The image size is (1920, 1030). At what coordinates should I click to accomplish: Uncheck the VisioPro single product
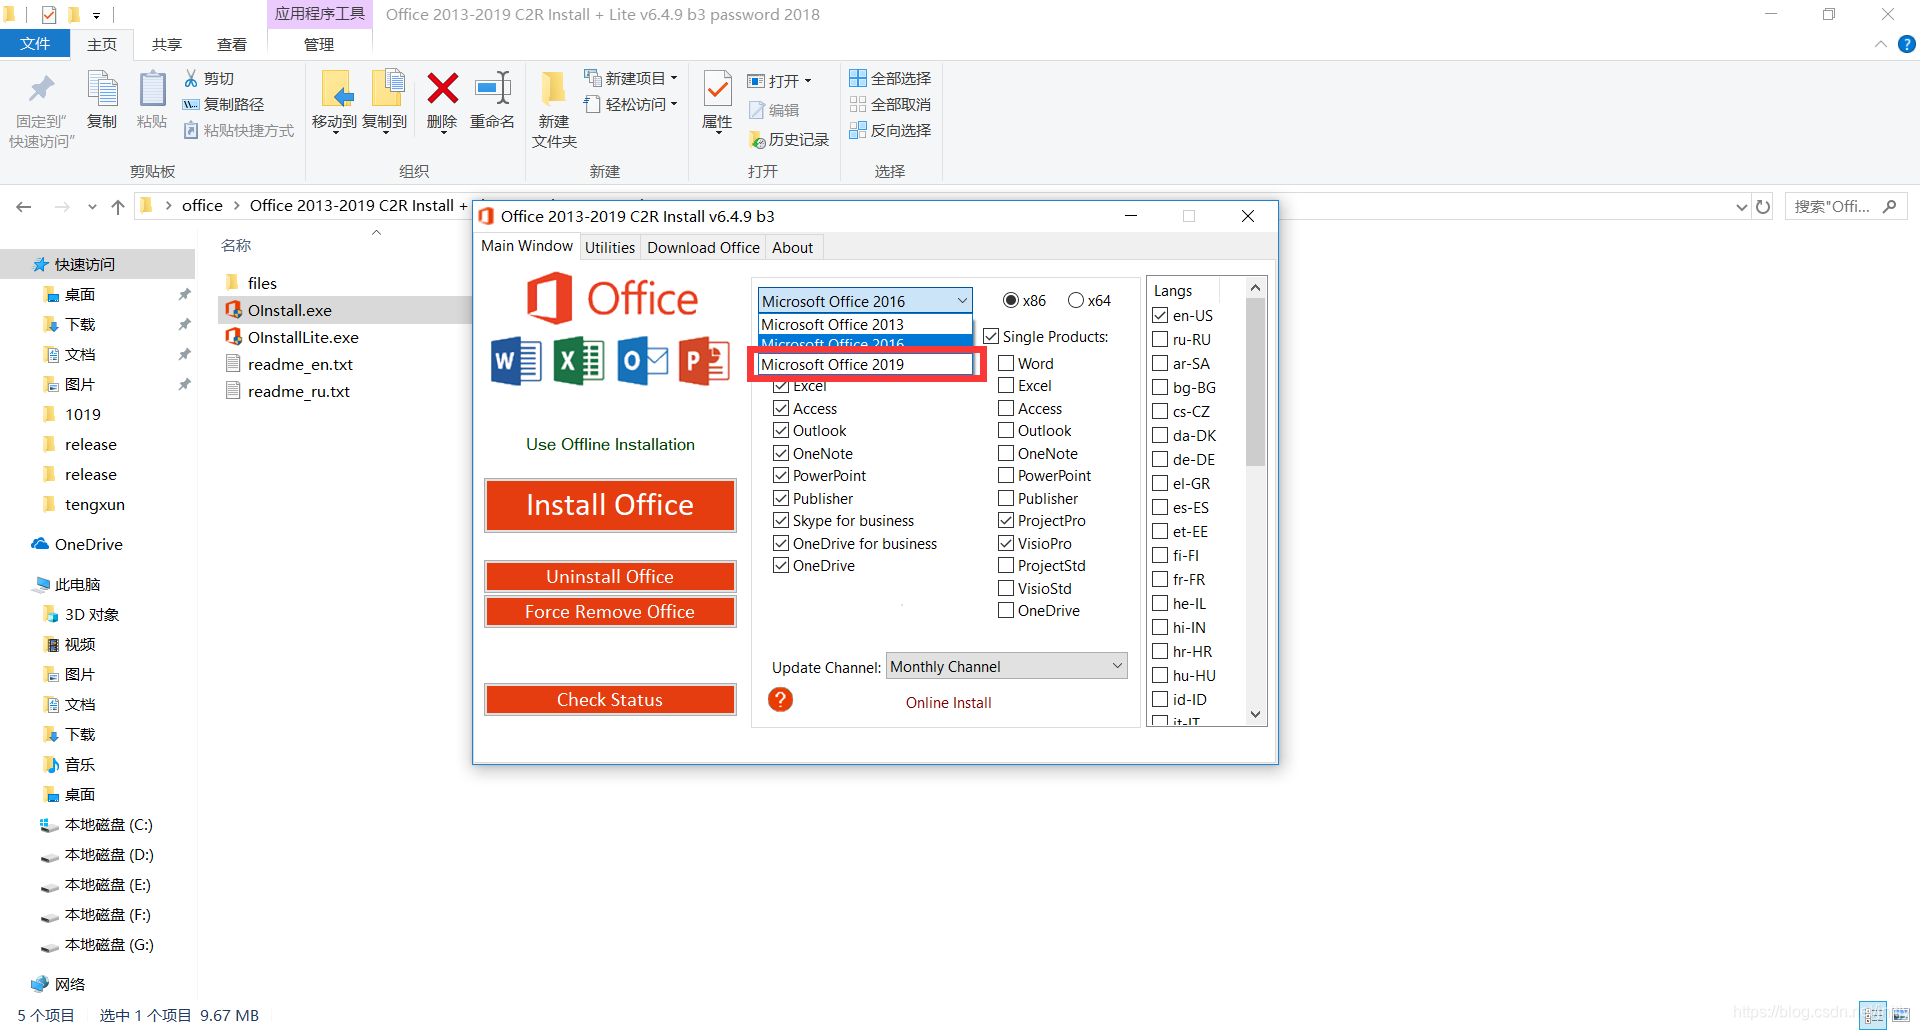coord(1006,543)
